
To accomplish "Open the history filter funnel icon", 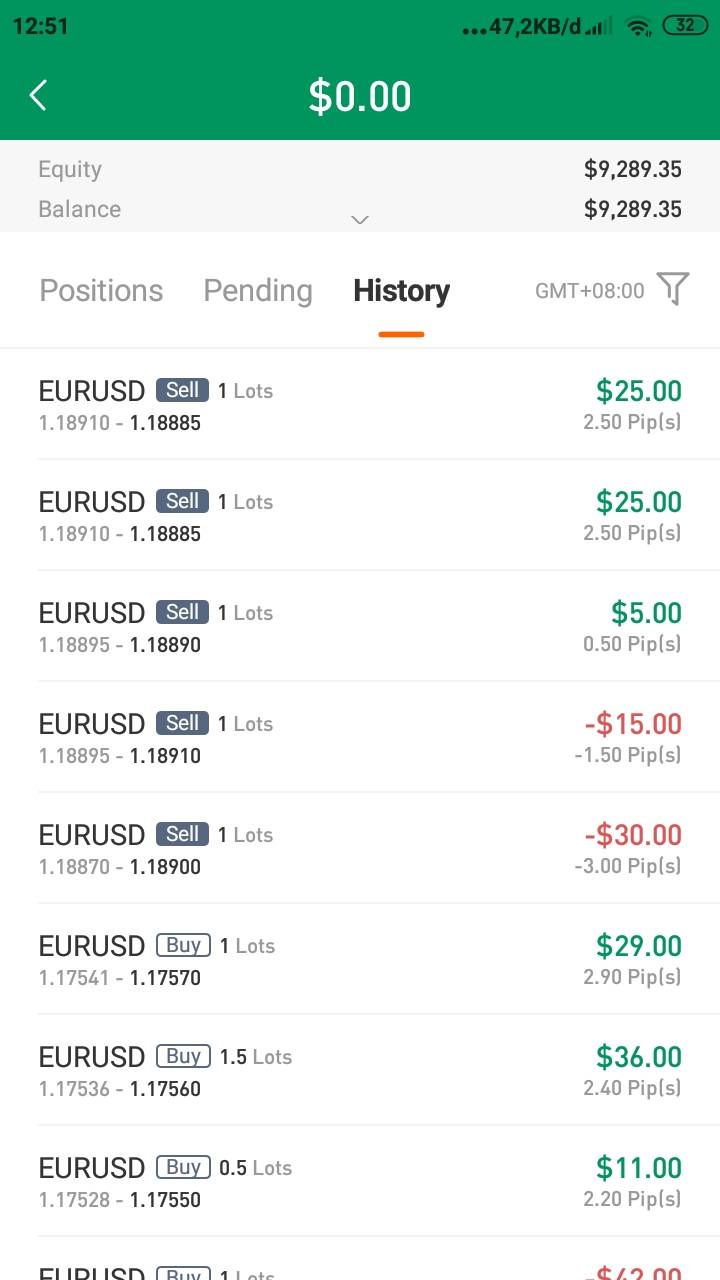I will pos(673,289).
